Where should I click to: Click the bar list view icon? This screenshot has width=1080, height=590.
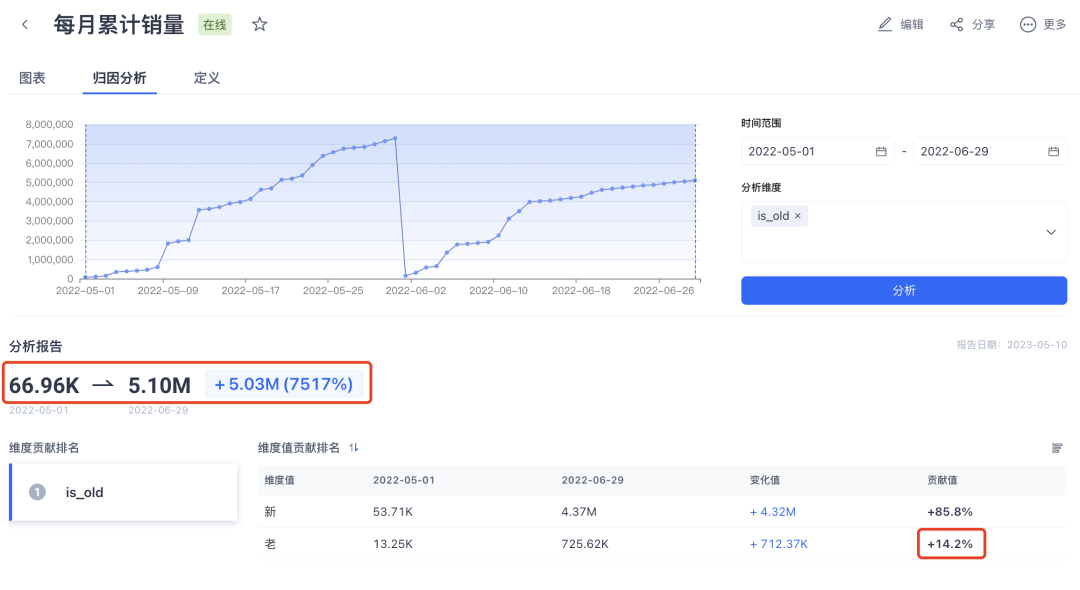(x=1057, y=448)
